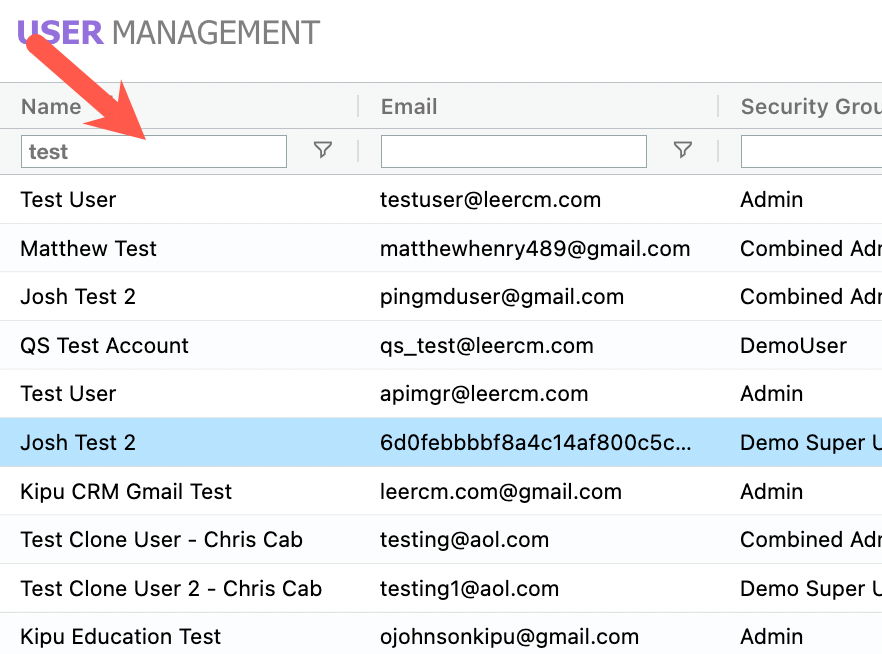Click the Name filter box containing 'test'
The height and width of the screenshot is (654, 882).
pos(153,150)
